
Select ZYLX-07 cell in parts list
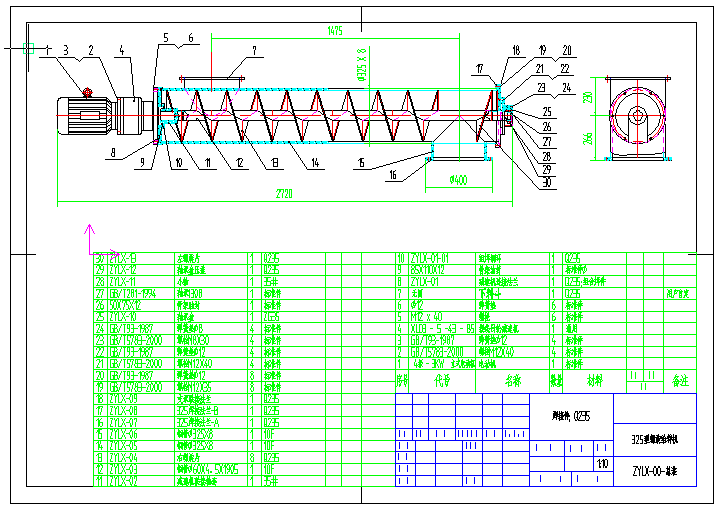coord(123,423)
